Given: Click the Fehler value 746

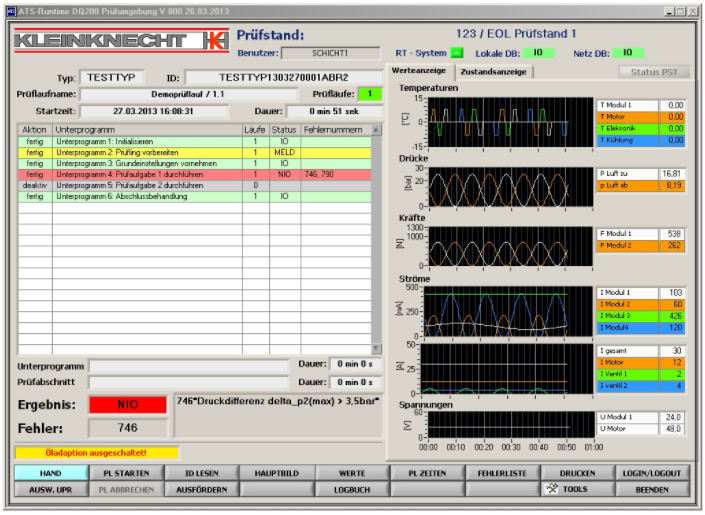Looking at the screenshot, I should tap(128, 428).
